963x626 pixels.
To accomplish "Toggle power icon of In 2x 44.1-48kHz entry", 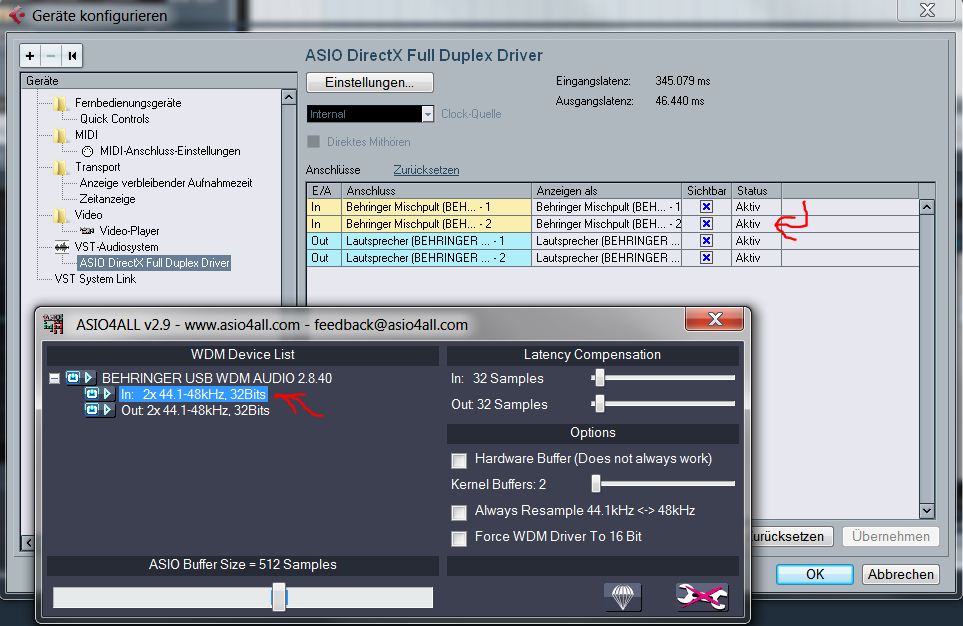I will tap(92, 393).
